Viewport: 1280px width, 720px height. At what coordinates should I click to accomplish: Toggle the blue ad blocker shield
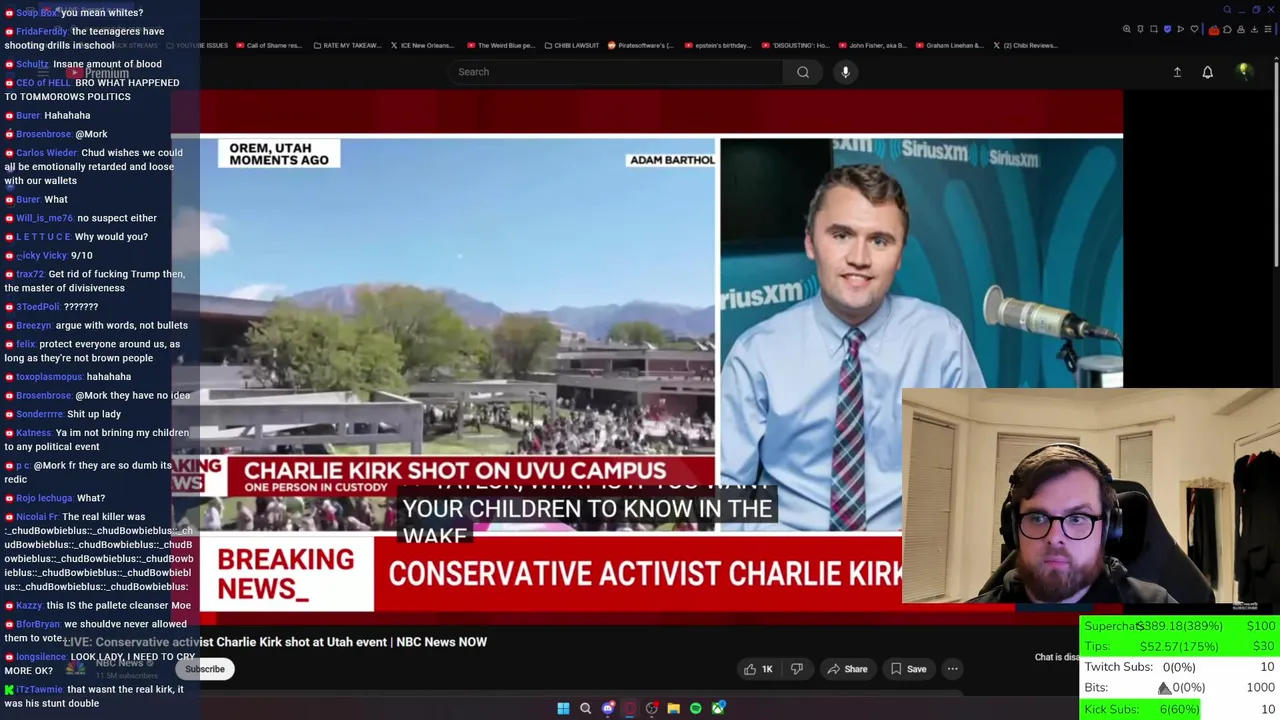click(x=1167, y=29)
